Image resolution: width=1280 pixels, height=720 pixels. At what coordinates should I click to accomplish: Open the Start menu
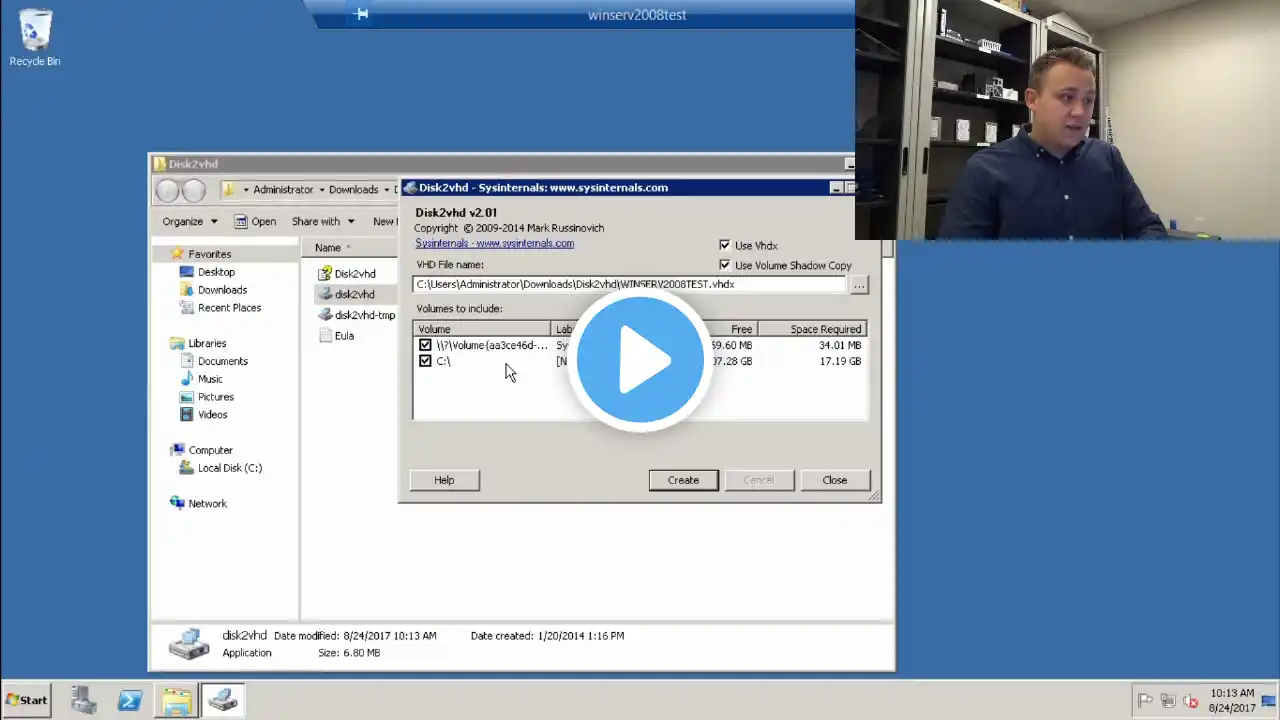point(27,700)
